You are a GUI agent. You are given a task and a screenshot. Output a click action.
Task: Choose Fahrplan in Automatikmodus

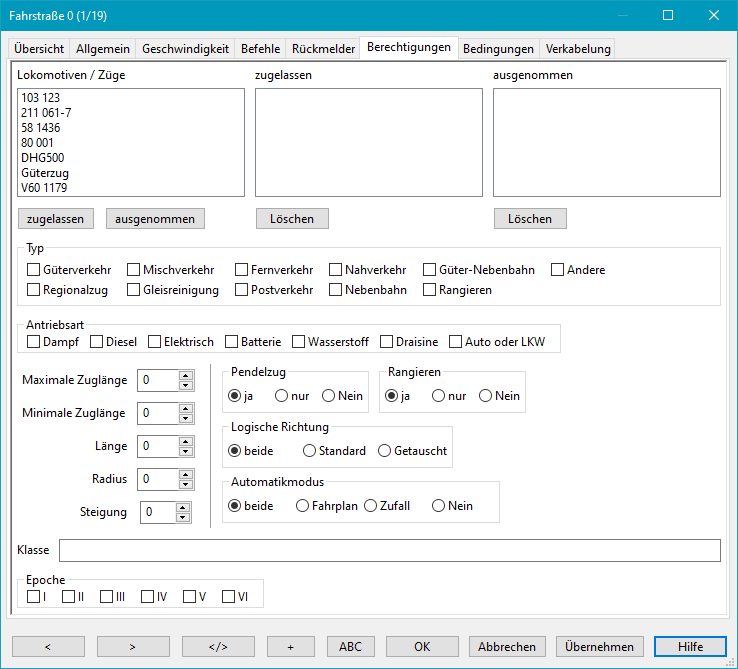tap(303, 506)
